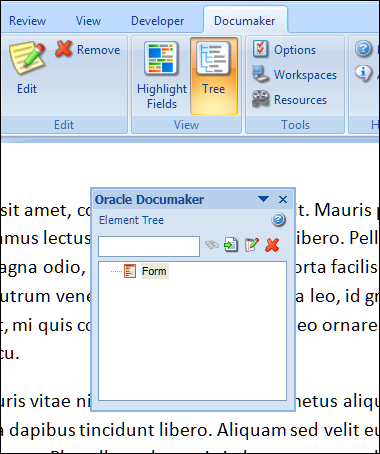The image size is (380, 454).
Task: Click the Element Tree help icon
Action: [x=278, y=220]
